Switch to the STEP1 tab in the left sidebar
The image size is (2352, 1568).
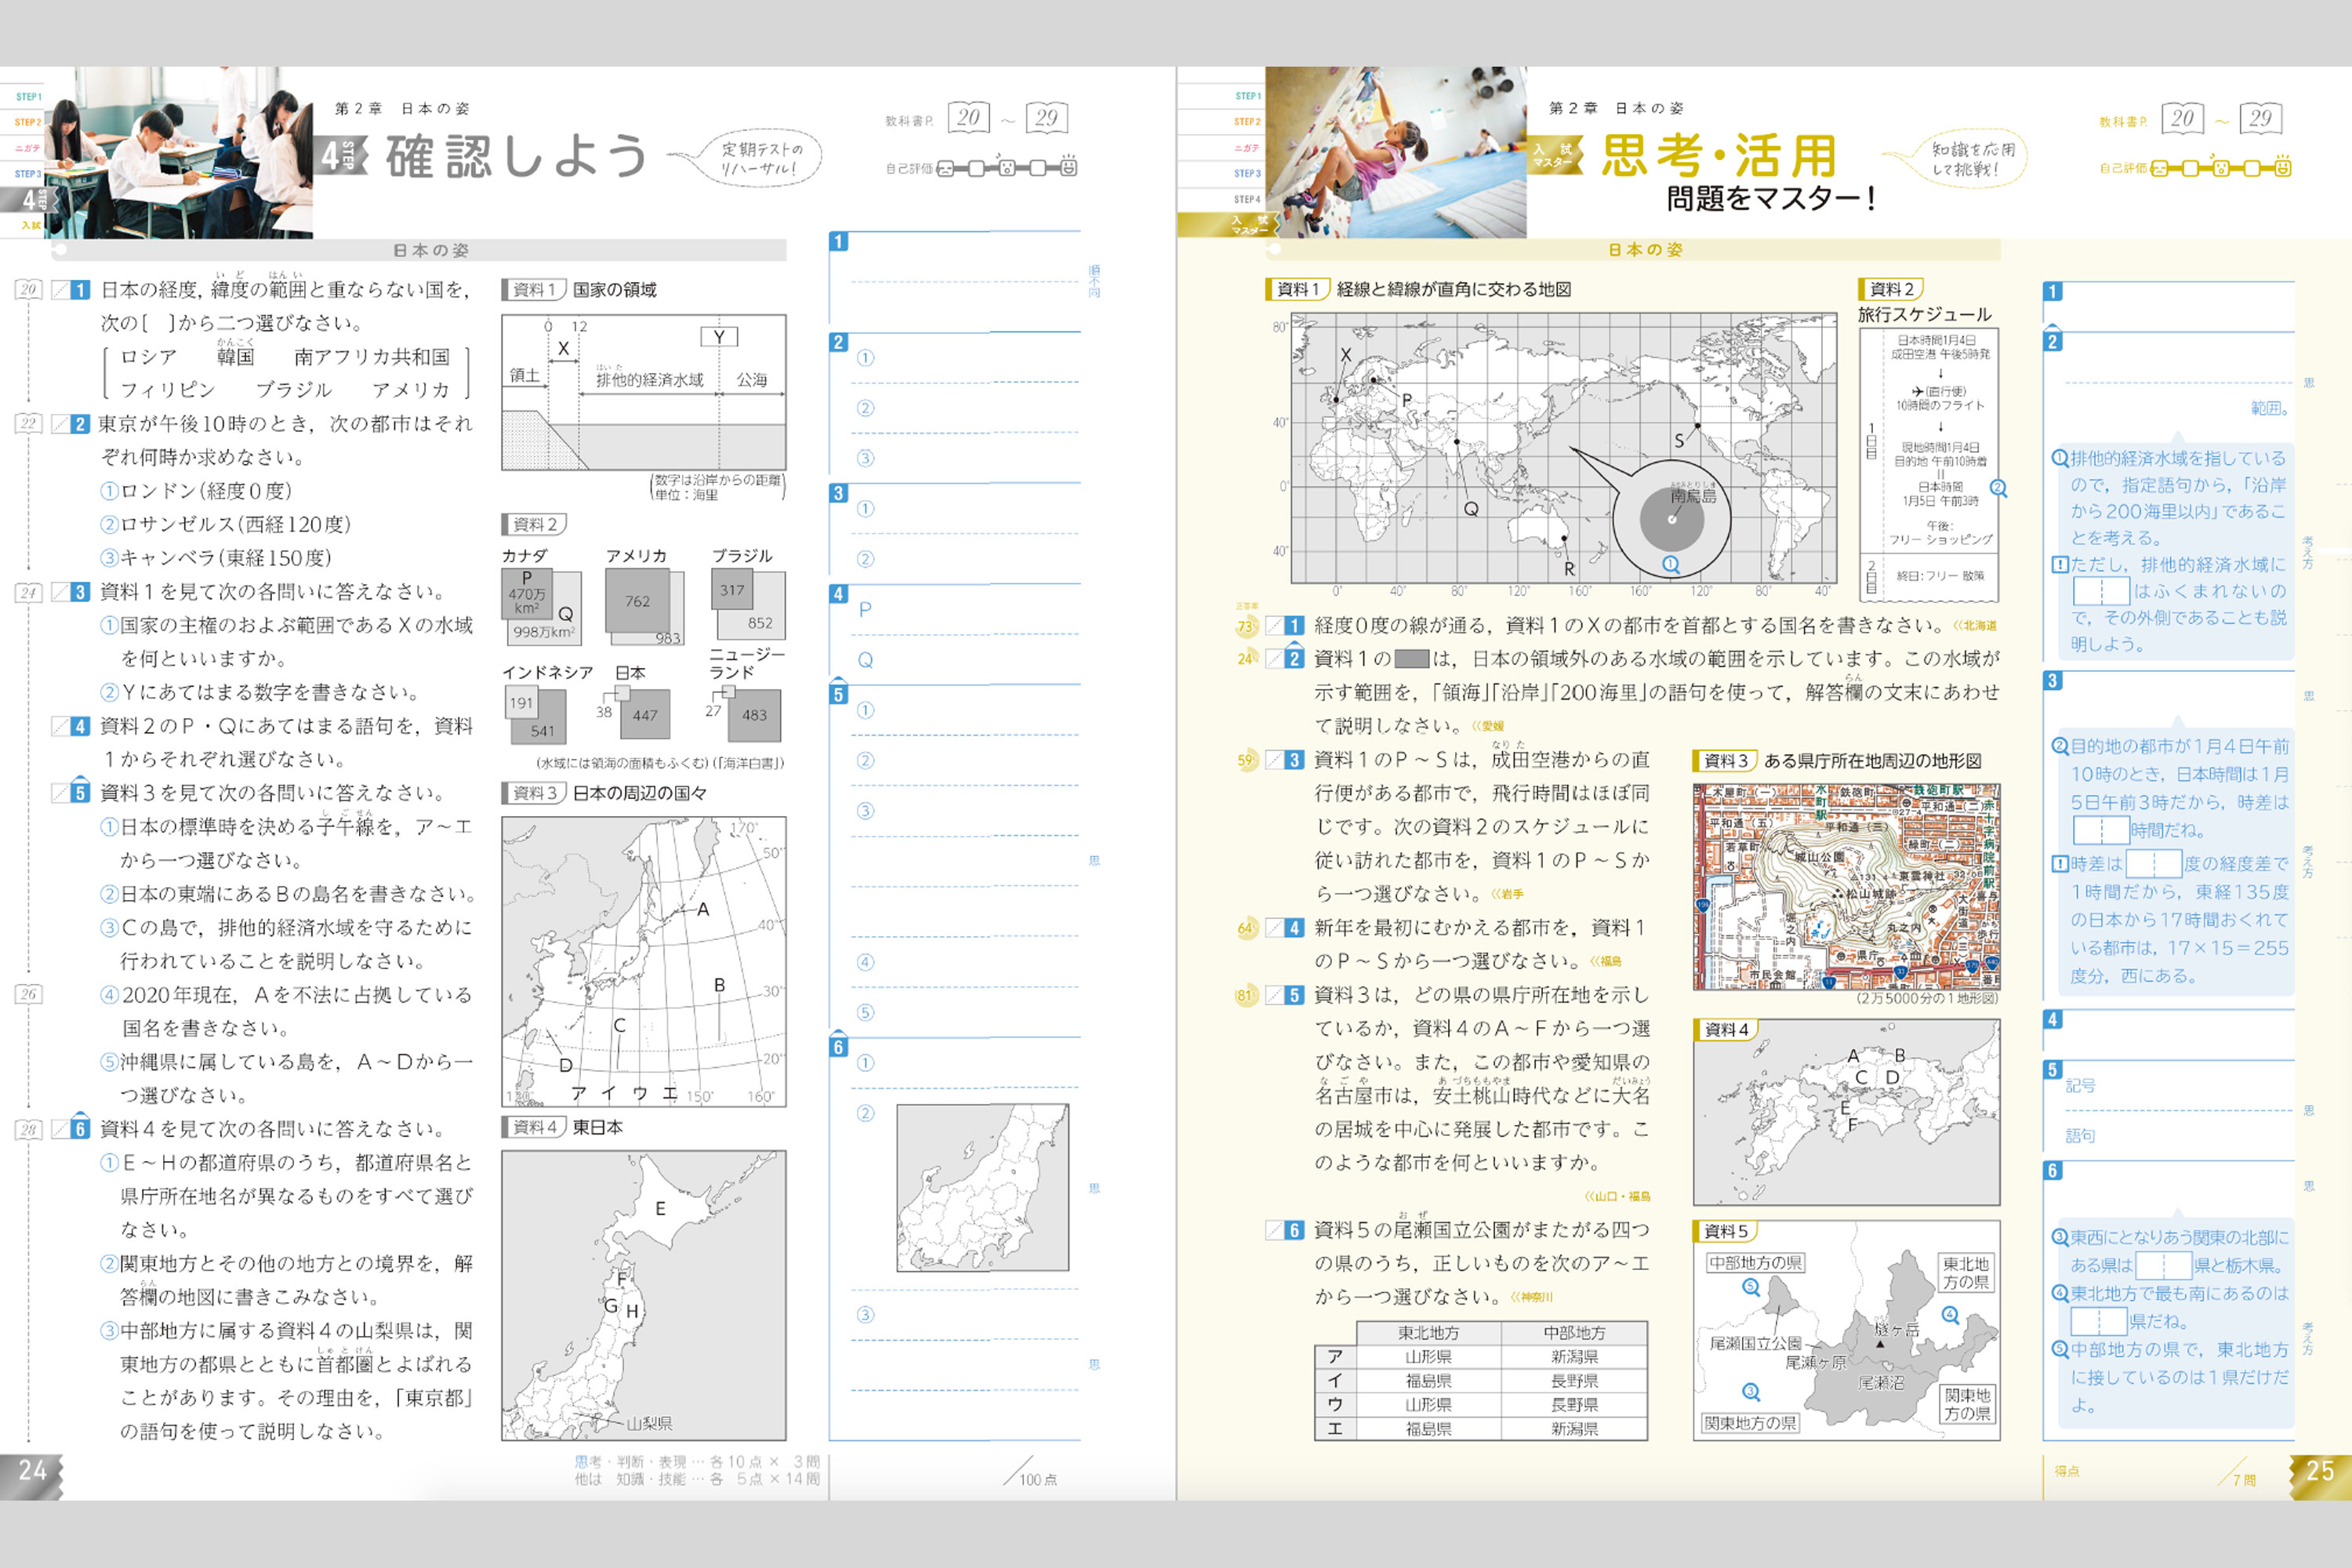coord(28,97)
